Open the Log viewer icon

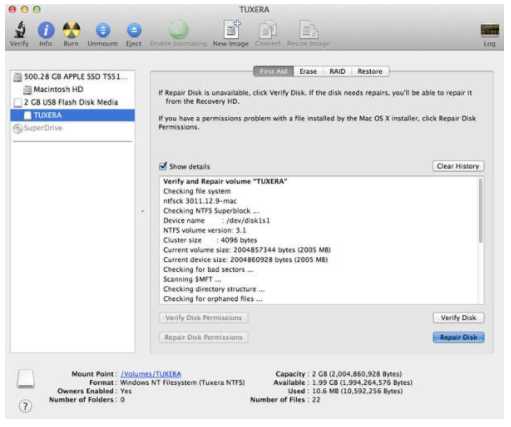tap(489, 34)
